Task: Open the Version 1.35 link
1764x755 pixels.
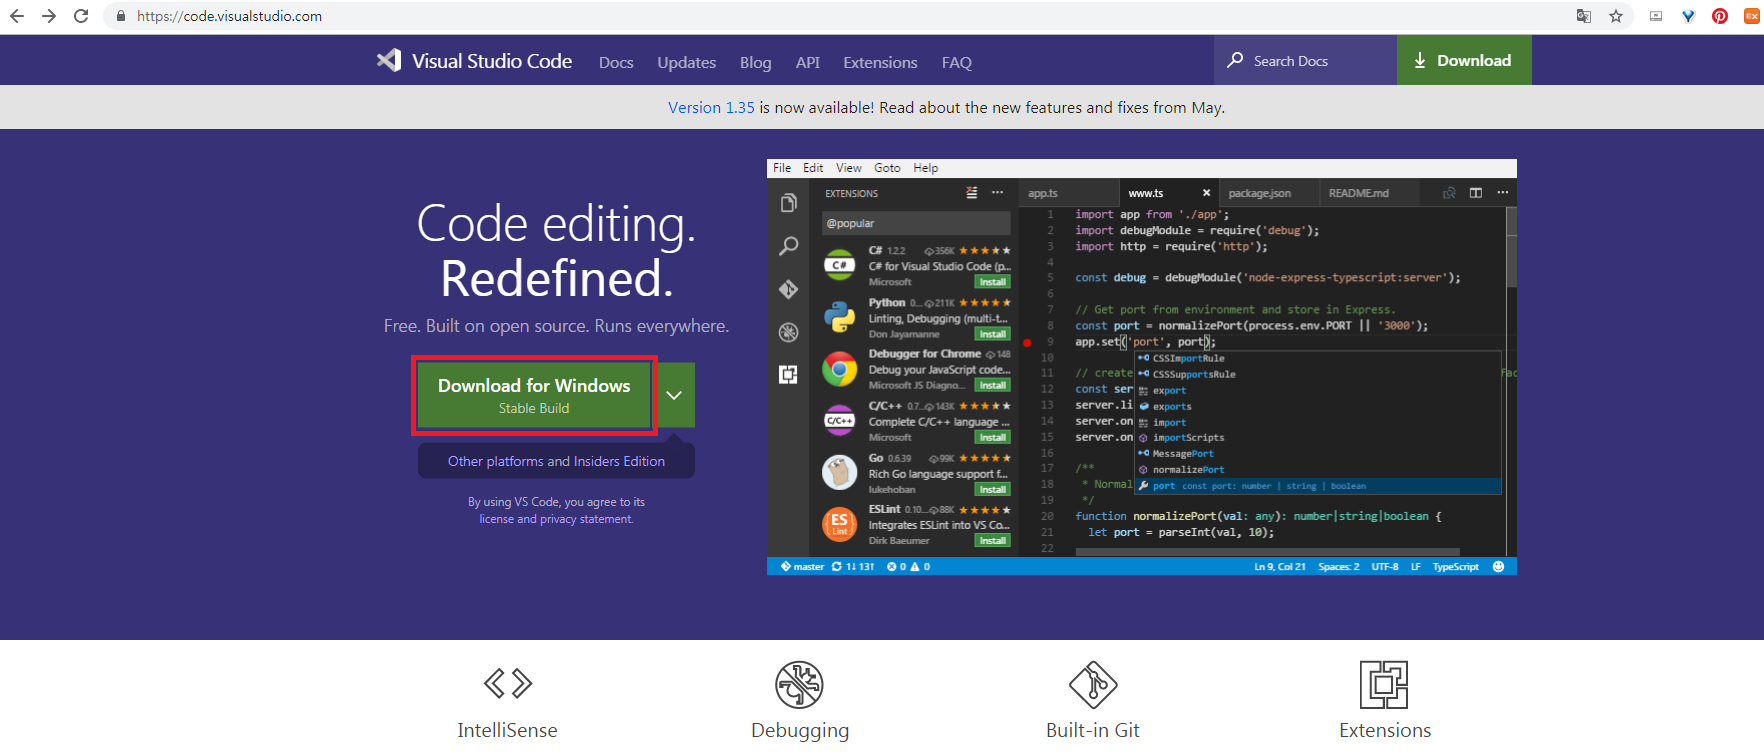Action: [x=711, y=107]
